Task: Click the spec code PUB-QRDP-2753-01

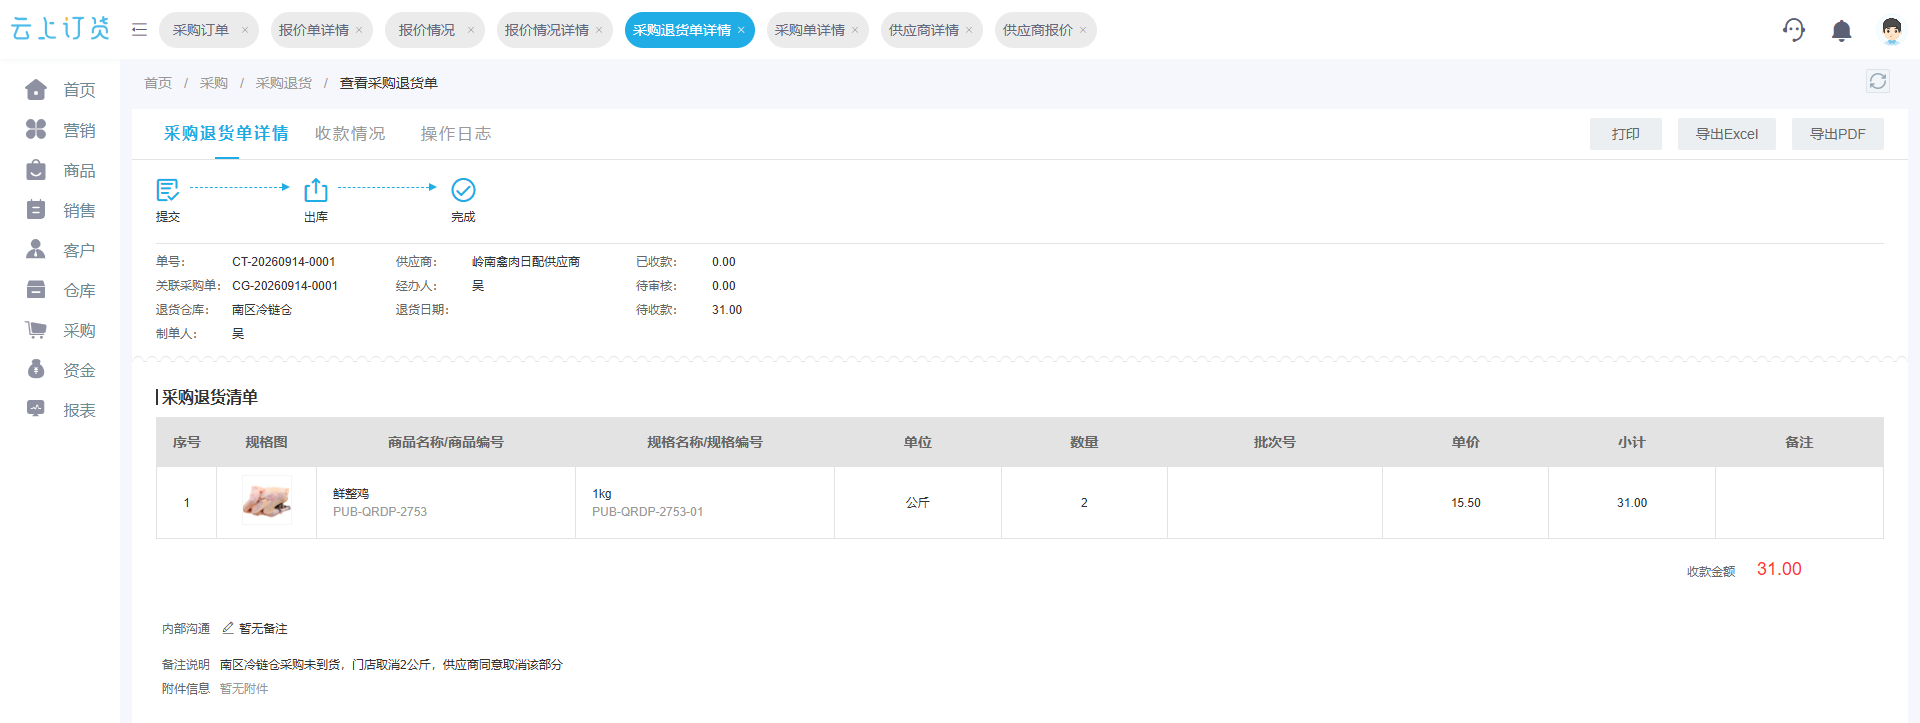Action: point(648,512)
